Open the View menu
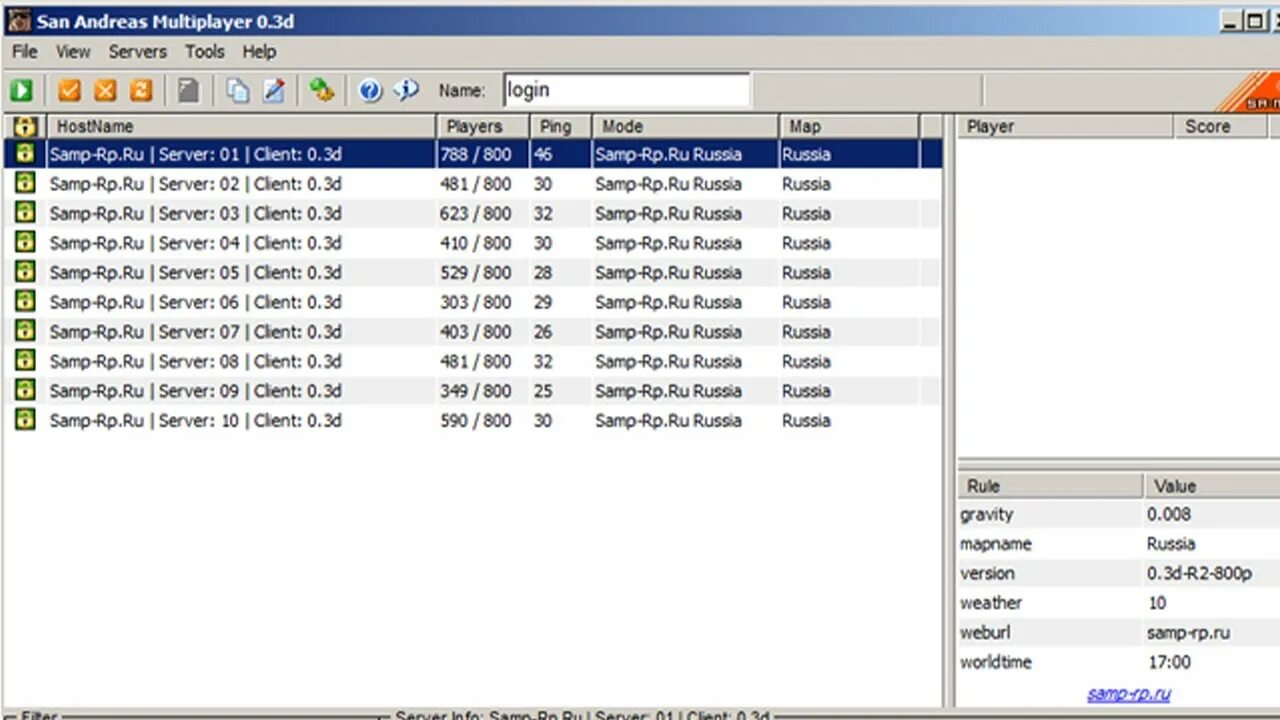Viewport: 1280px width, 720px height. (73, 52)
